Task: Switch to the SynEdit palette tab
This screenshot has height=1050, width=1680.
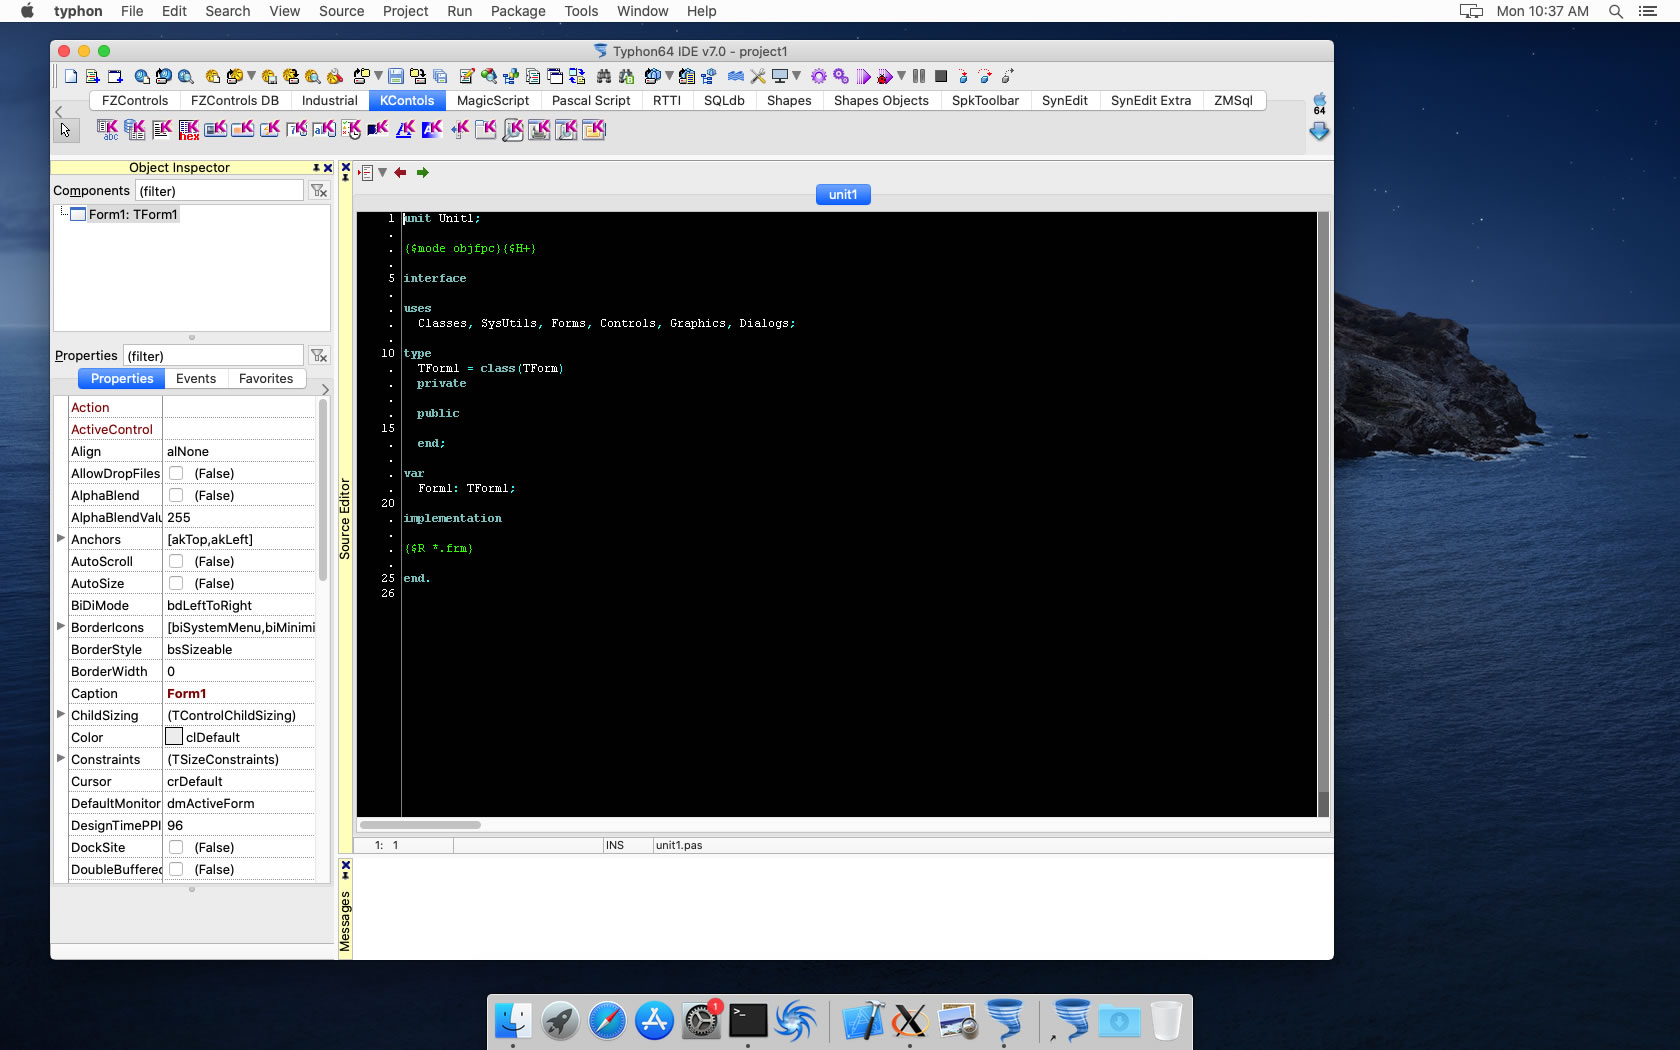Action: 1064,100
